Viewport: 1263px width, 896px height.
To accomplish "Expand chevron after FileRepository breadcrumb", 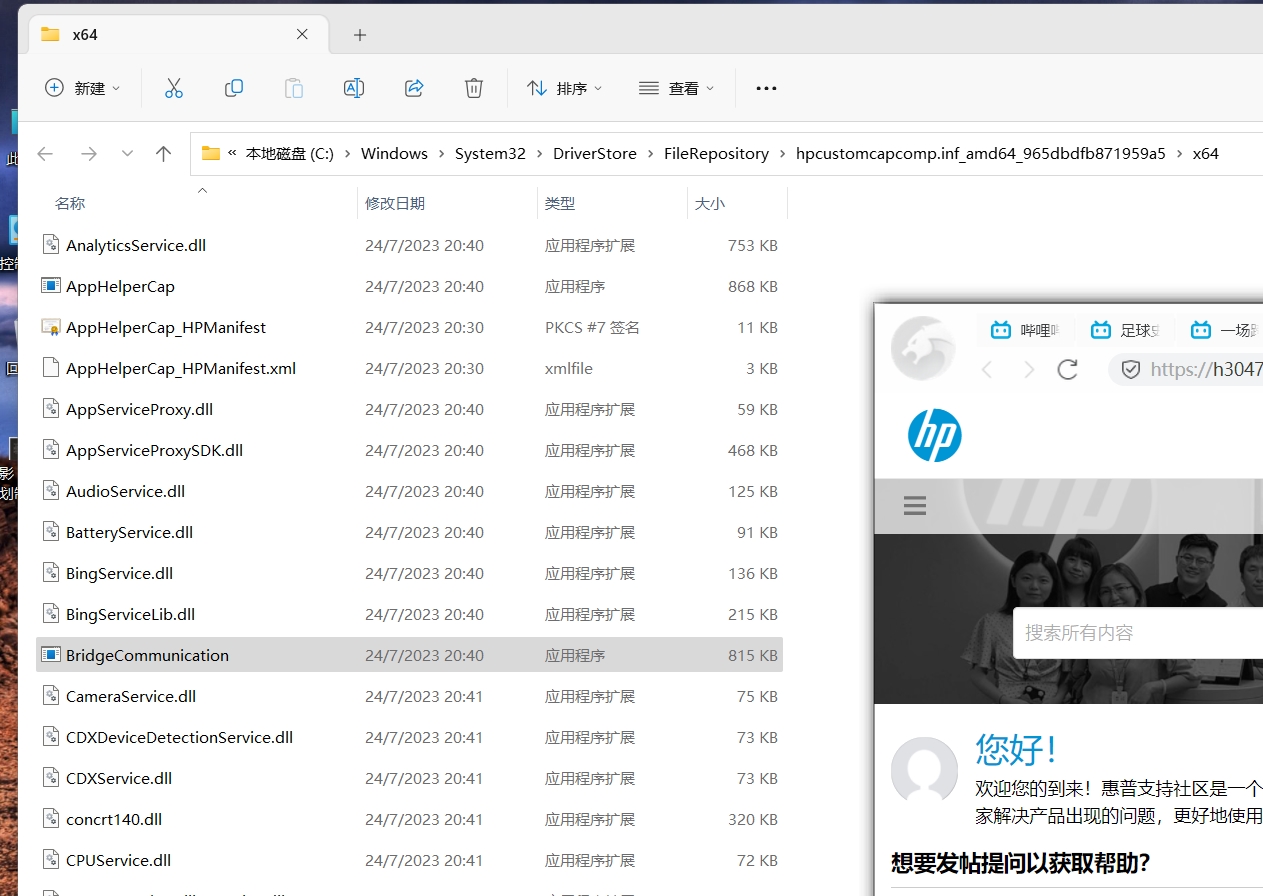I will click(783, 153).
